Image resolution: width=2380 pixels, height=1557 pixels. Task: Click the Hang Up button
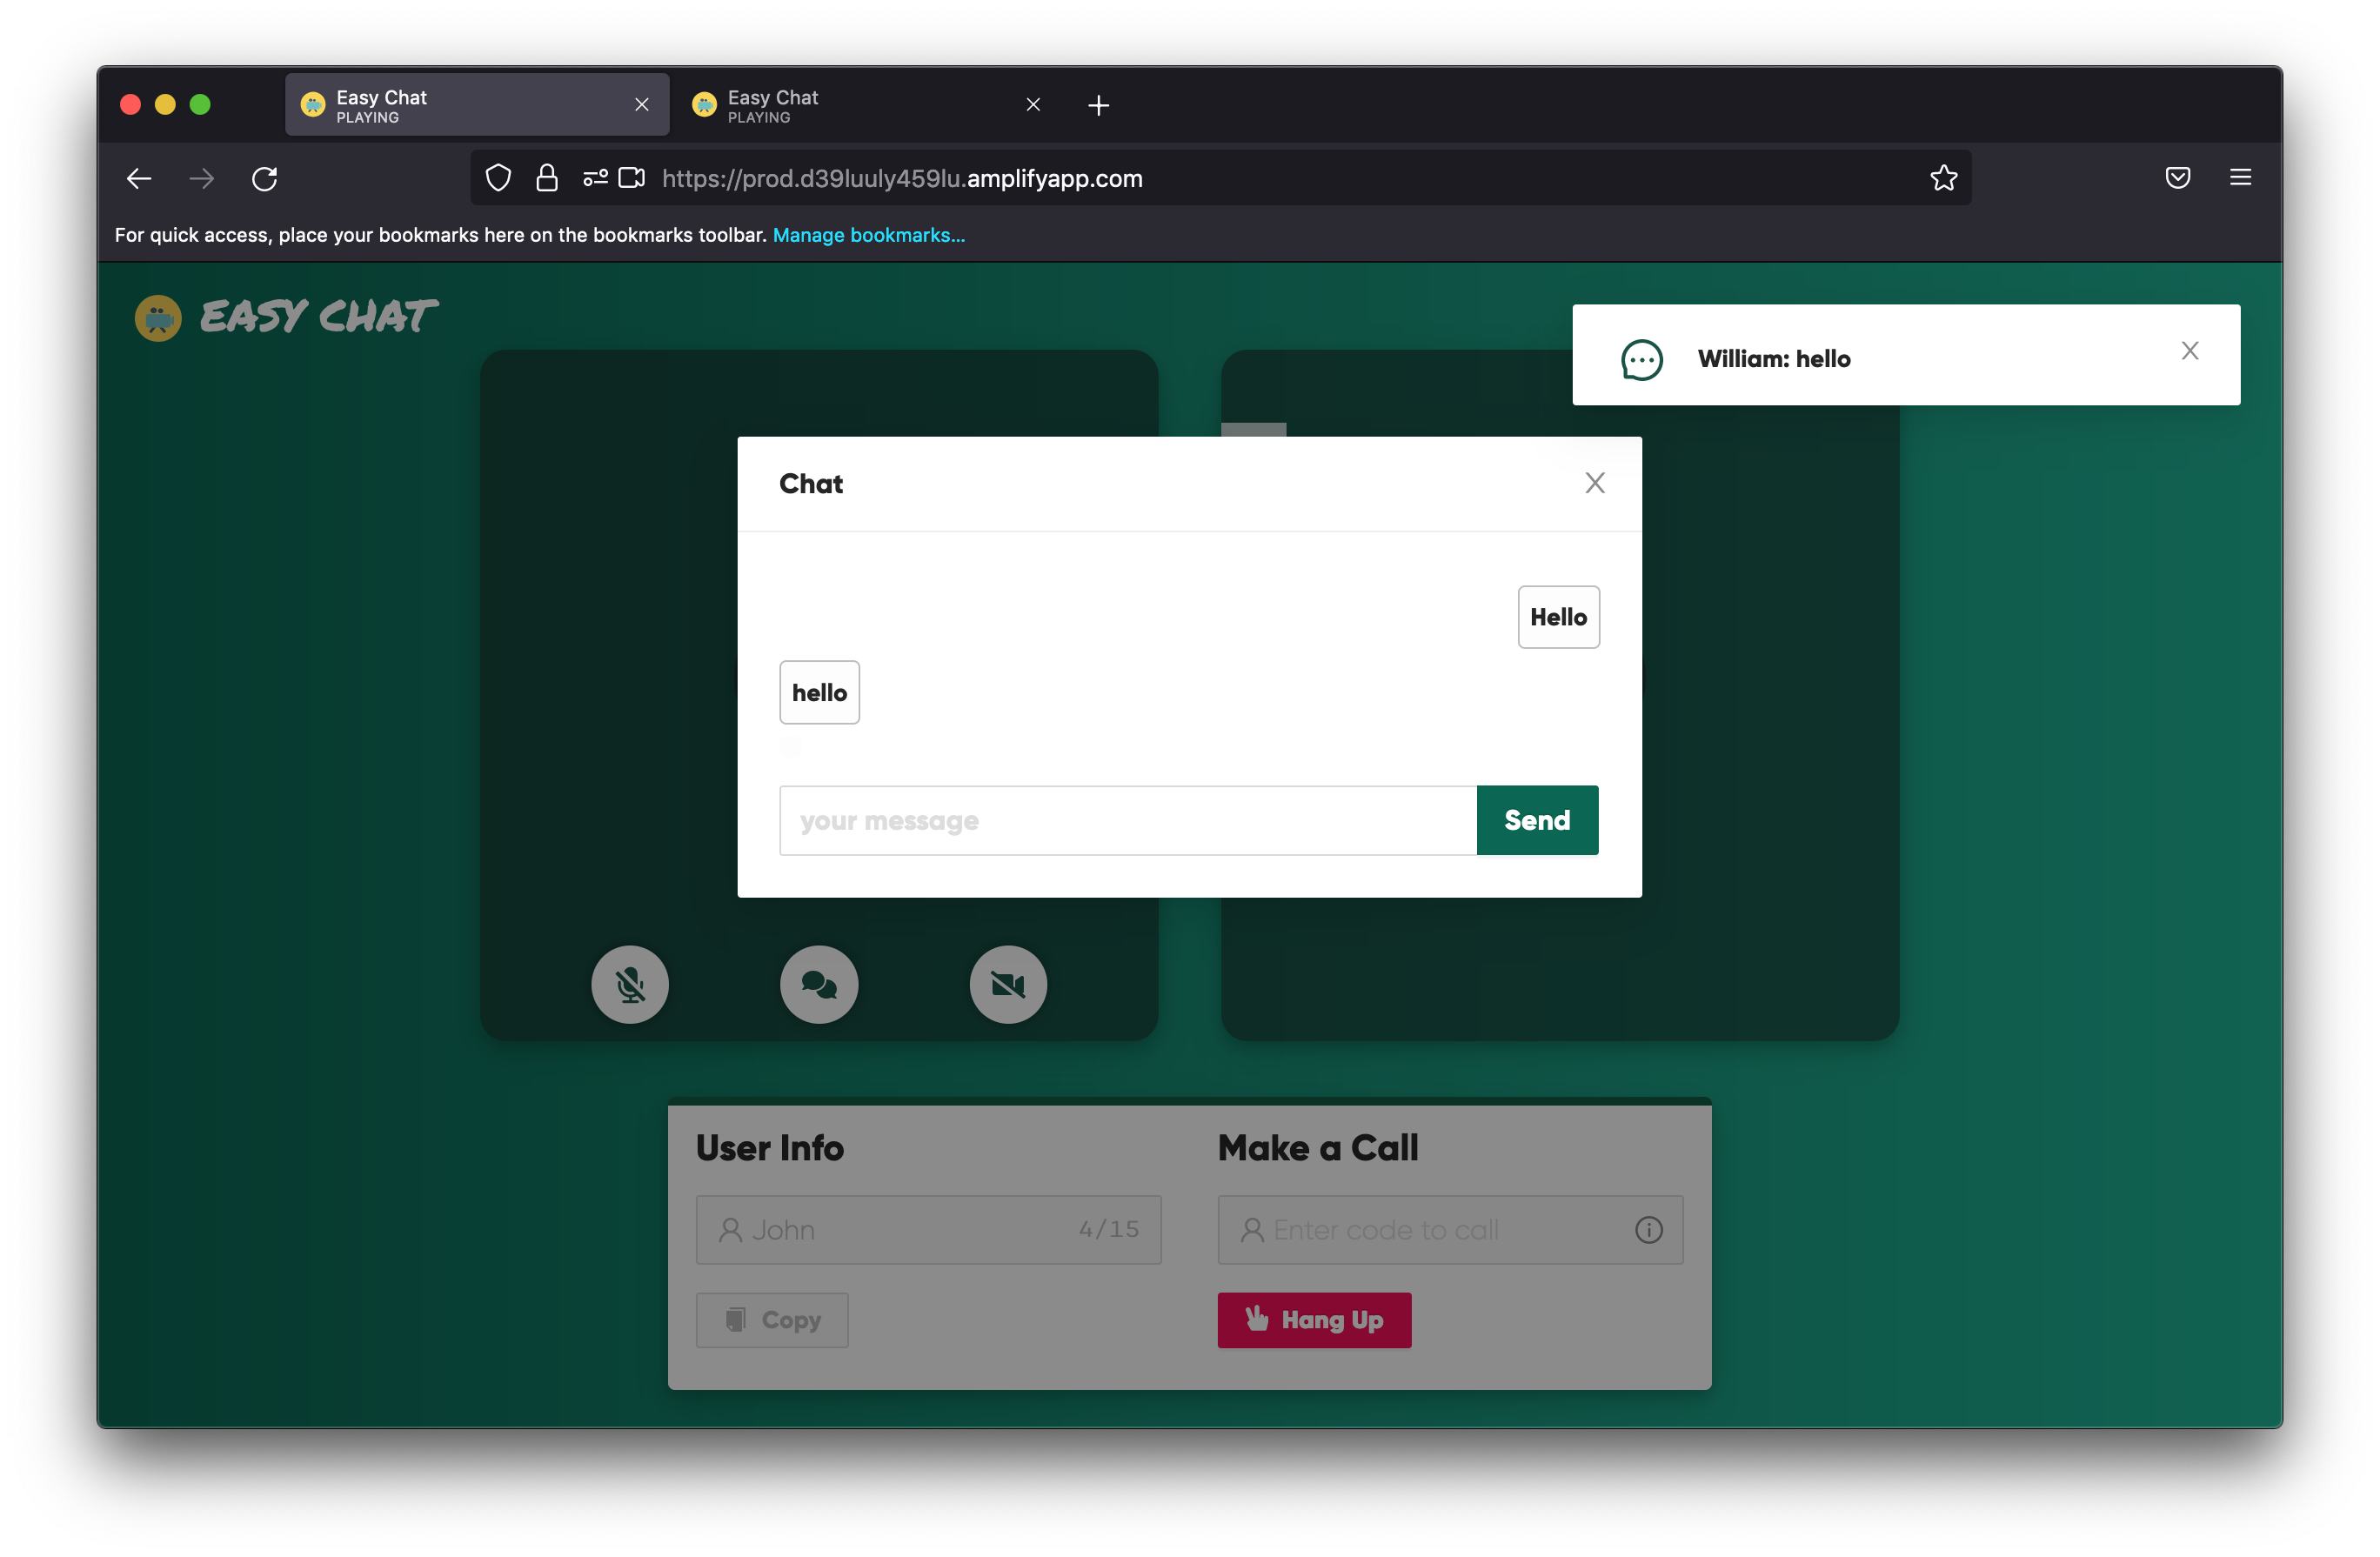[x=1314, y=1320]
